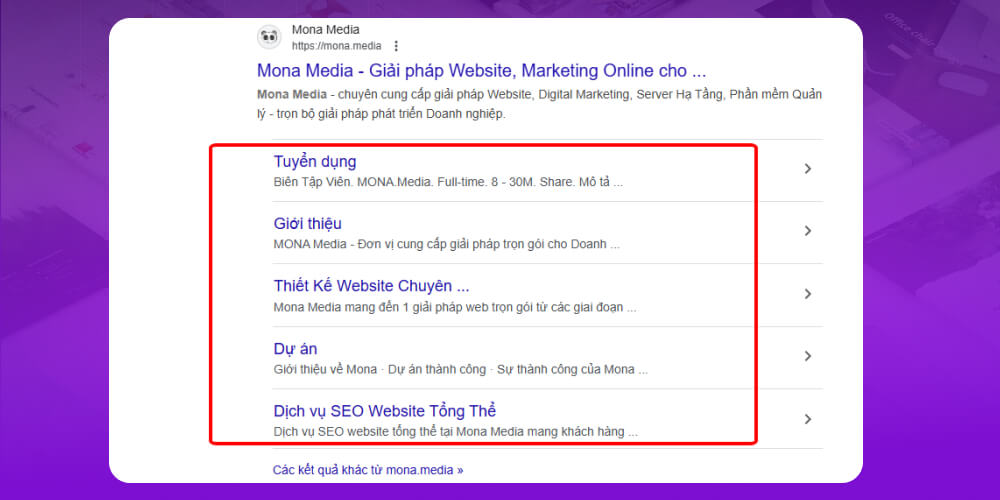This screenshot has width=1000, height=500.
Task: Click the Mona Media panda favicon
Action: 269,38
